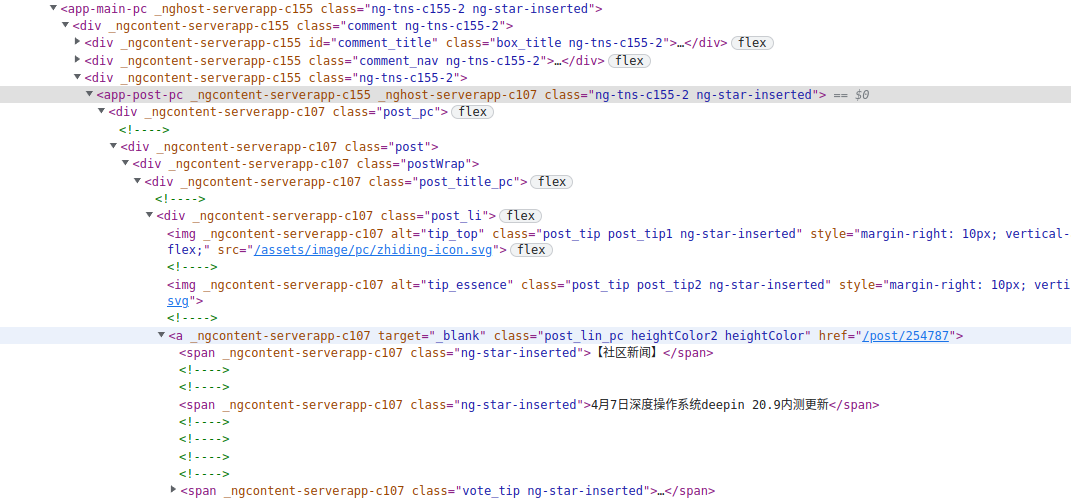Collapse the post_pc div node
This screenshot has height=501, width=1071.
pos(102,111)
